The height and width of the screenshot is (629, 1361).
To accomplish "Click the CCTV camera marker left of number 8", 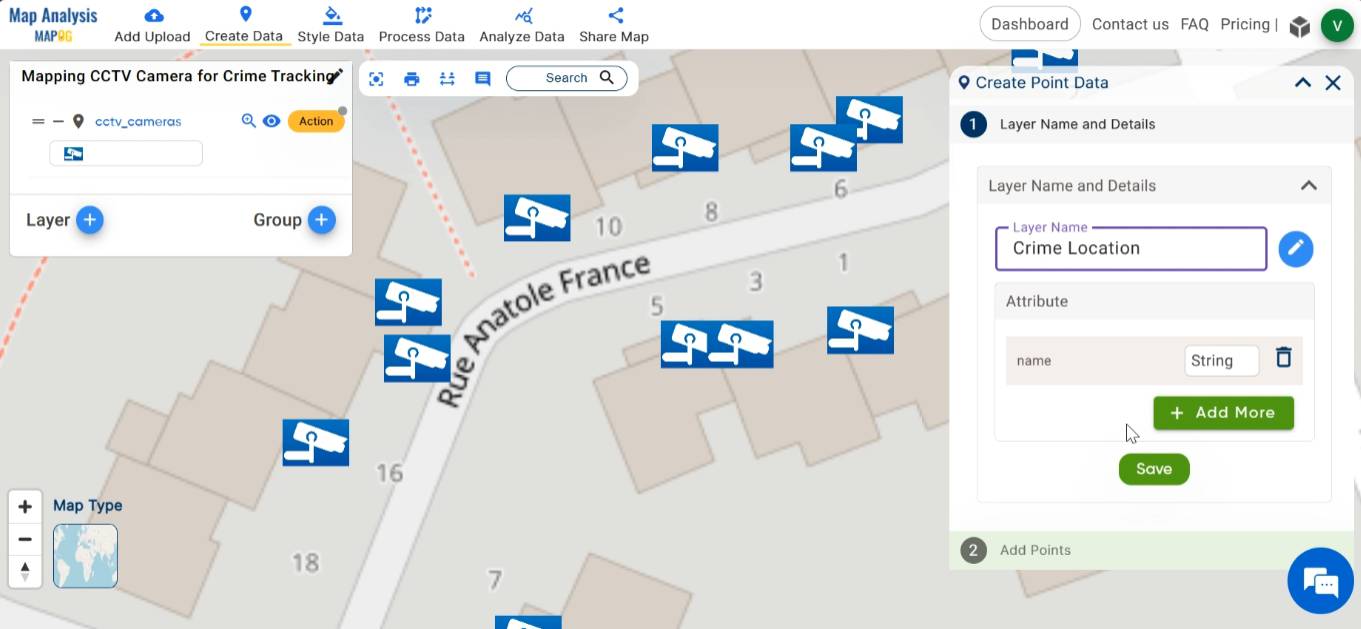I will pyautogui.click(x=685, y=148).
